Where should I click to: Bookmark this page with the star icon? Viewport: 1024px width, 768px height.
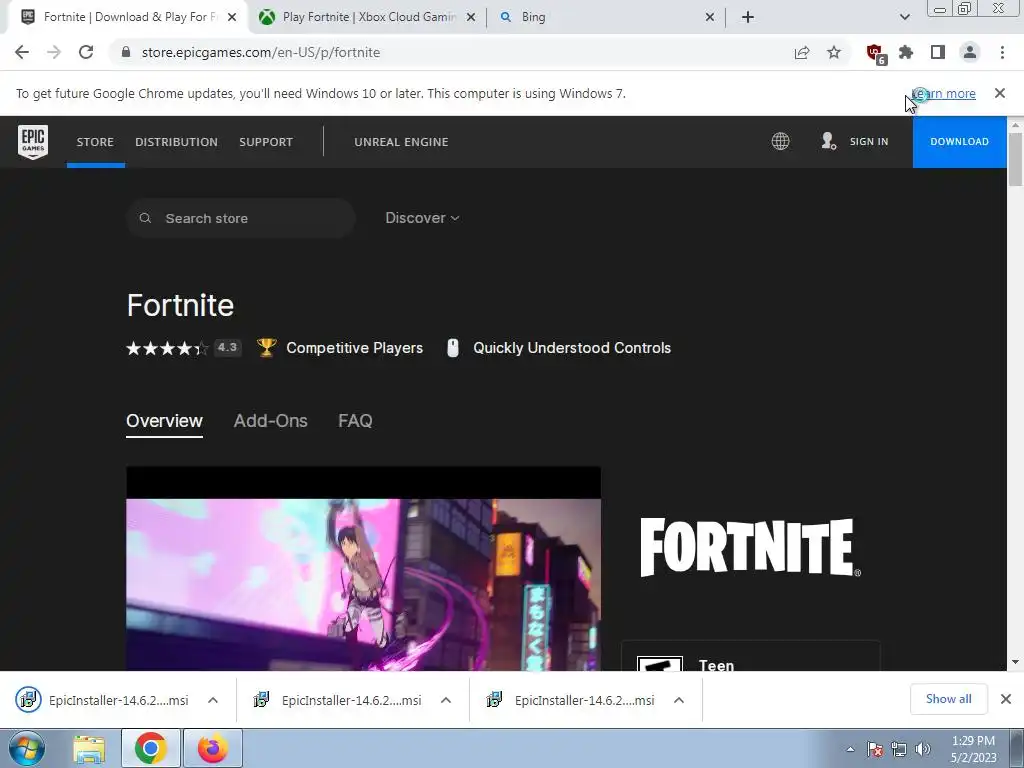click(x=834, y=52)
